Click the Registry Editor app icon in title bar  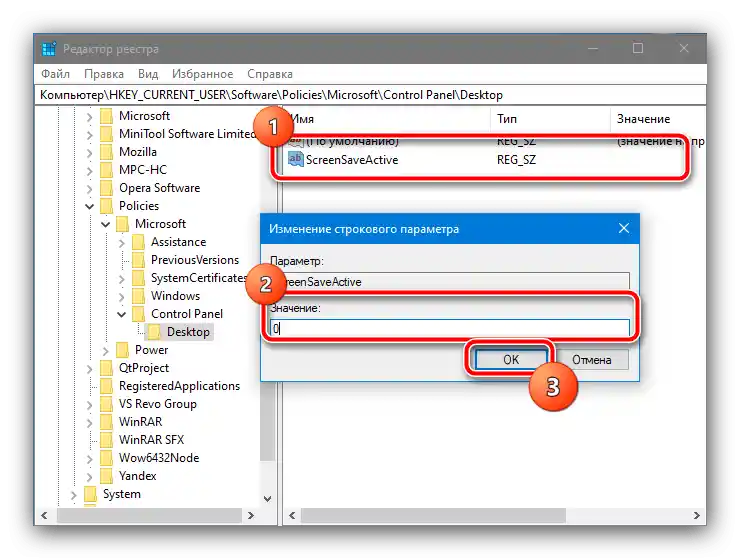pos(49,49)
